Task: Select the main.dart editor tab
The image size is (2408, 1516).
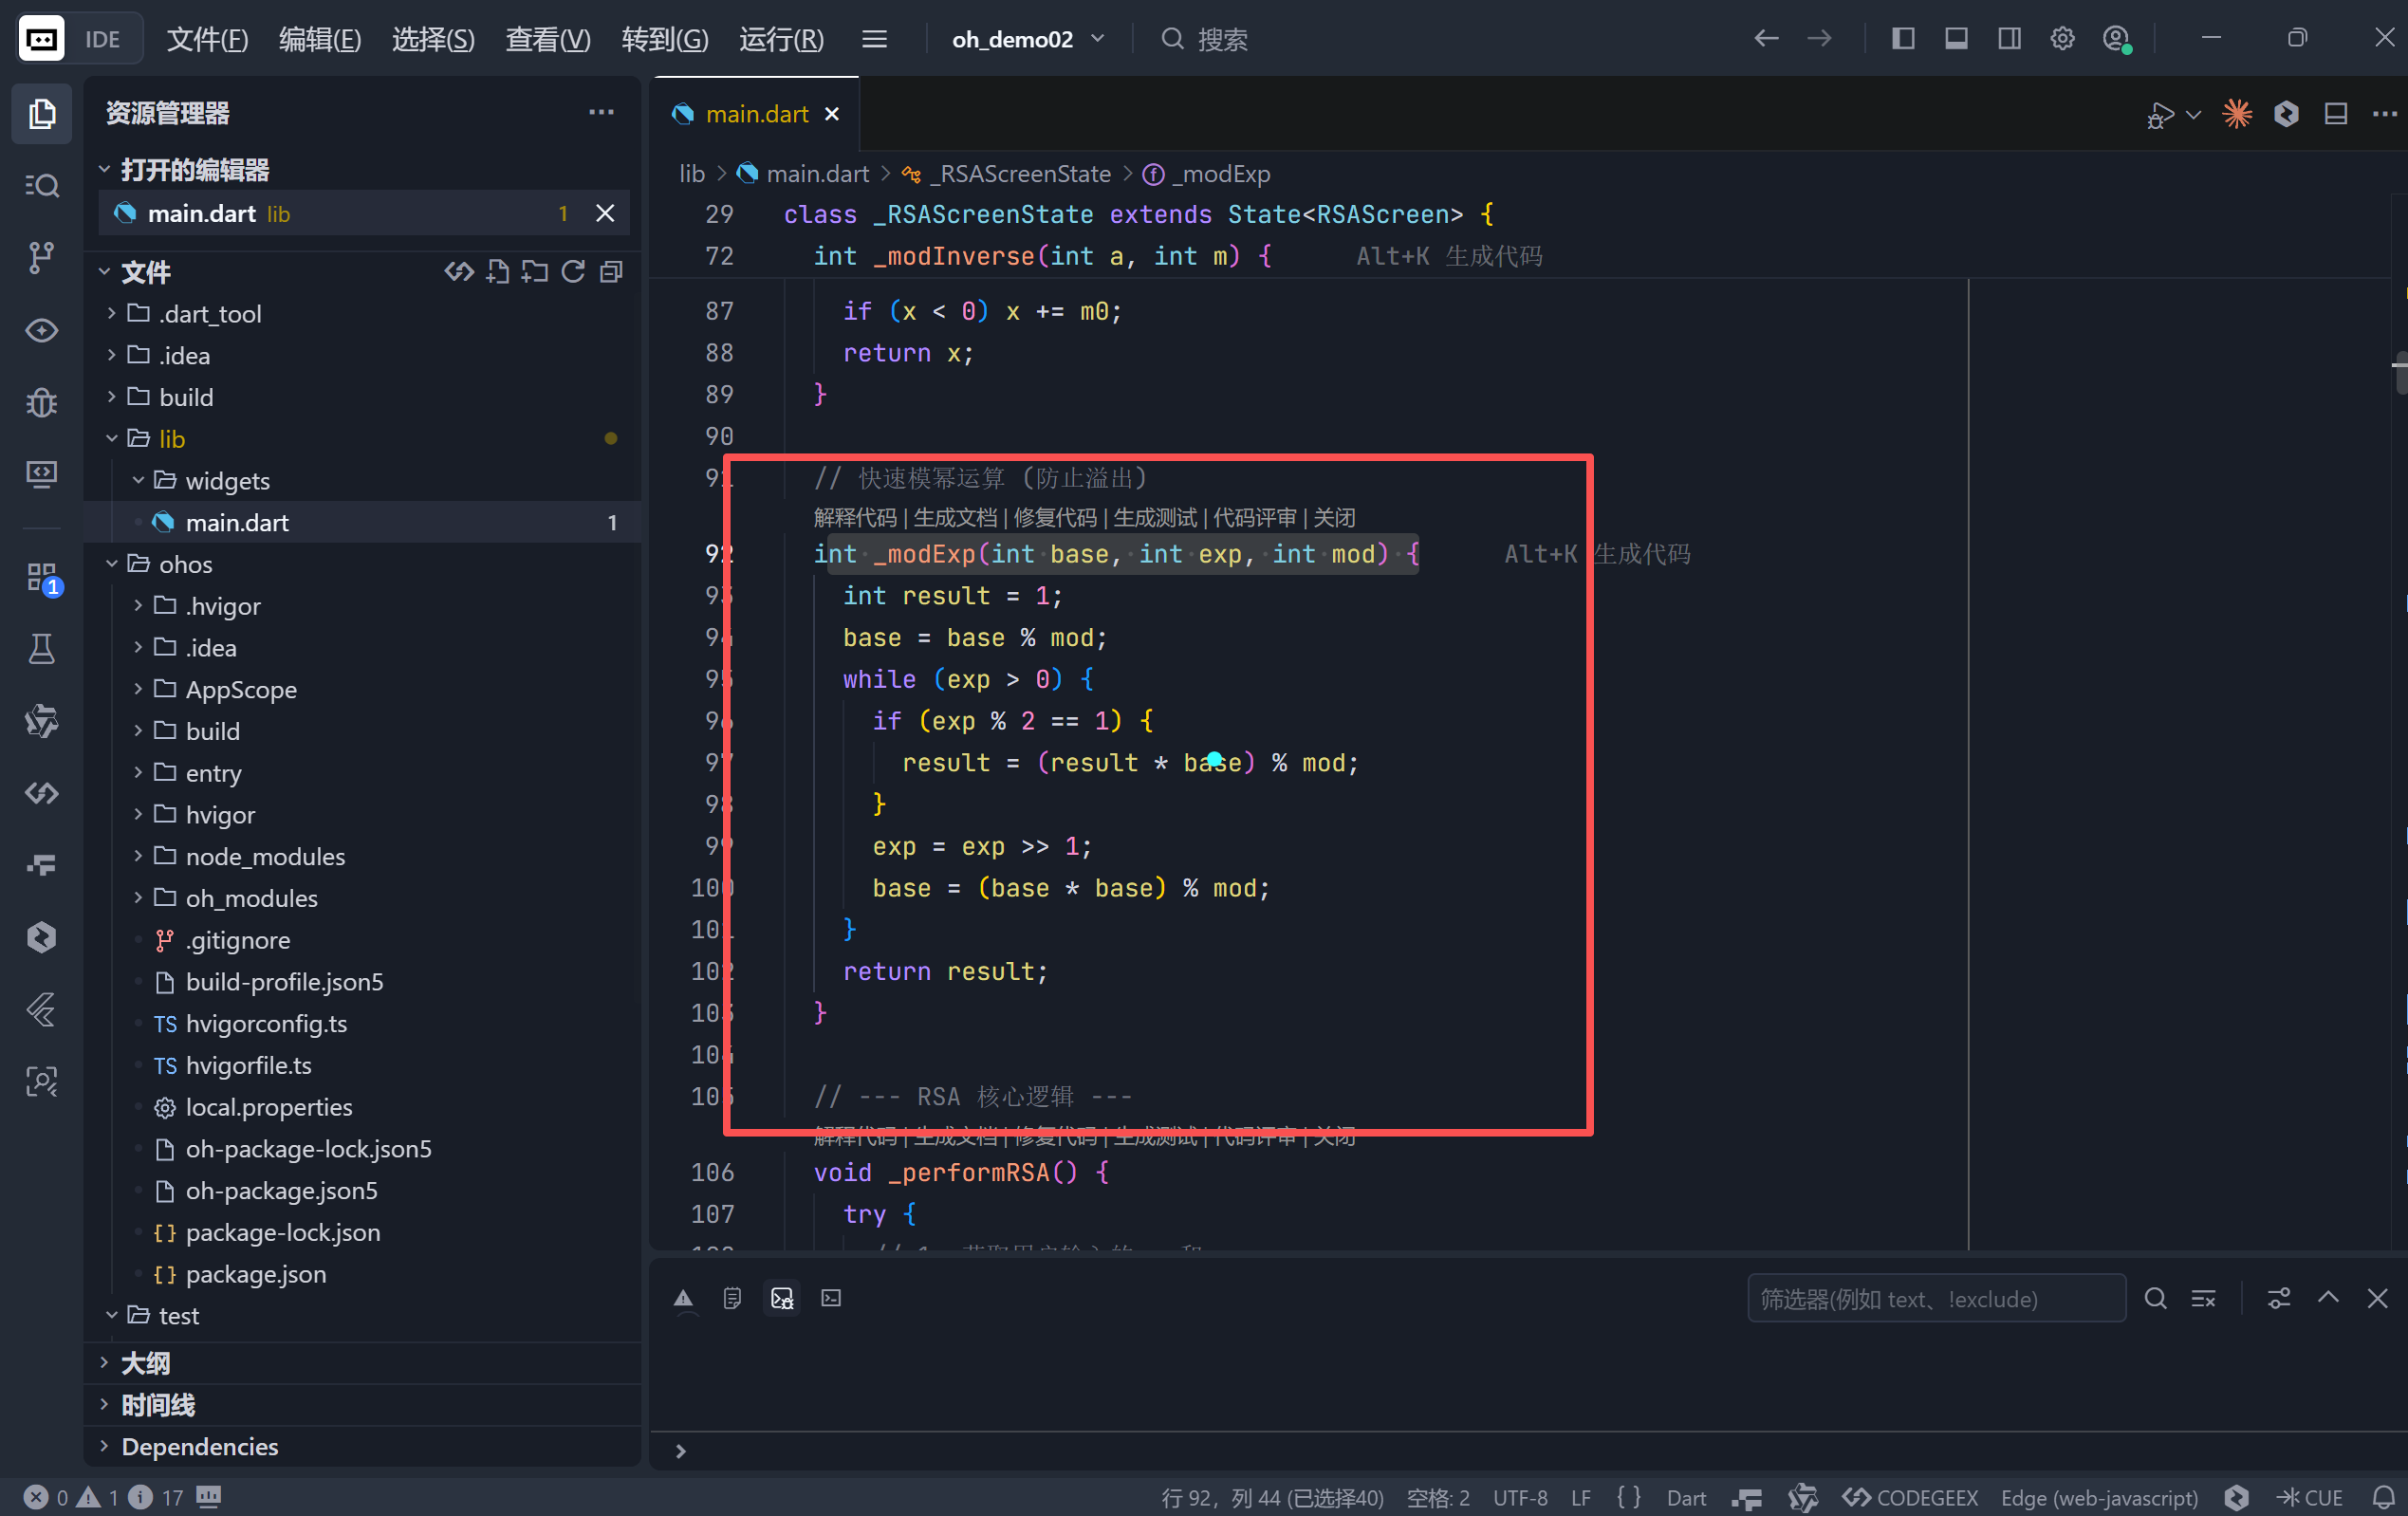Action: click(756, 114)
